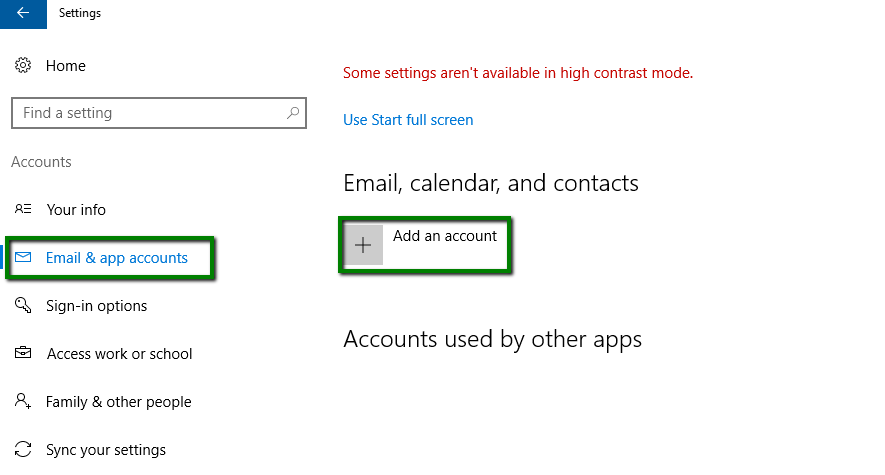Image resolution: width=885 pixels, height=475 pixels.
Task: Click the plus icon to add account
Action: coord(363,245)
